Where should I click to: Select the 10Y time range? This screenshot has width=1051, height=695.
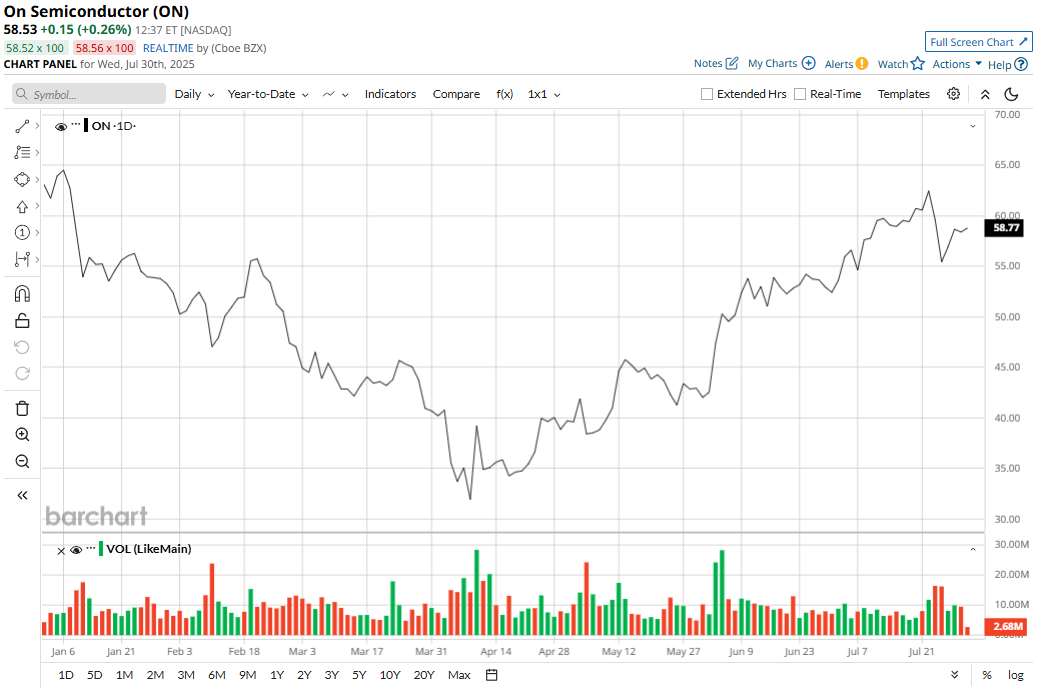coord(389,675)
